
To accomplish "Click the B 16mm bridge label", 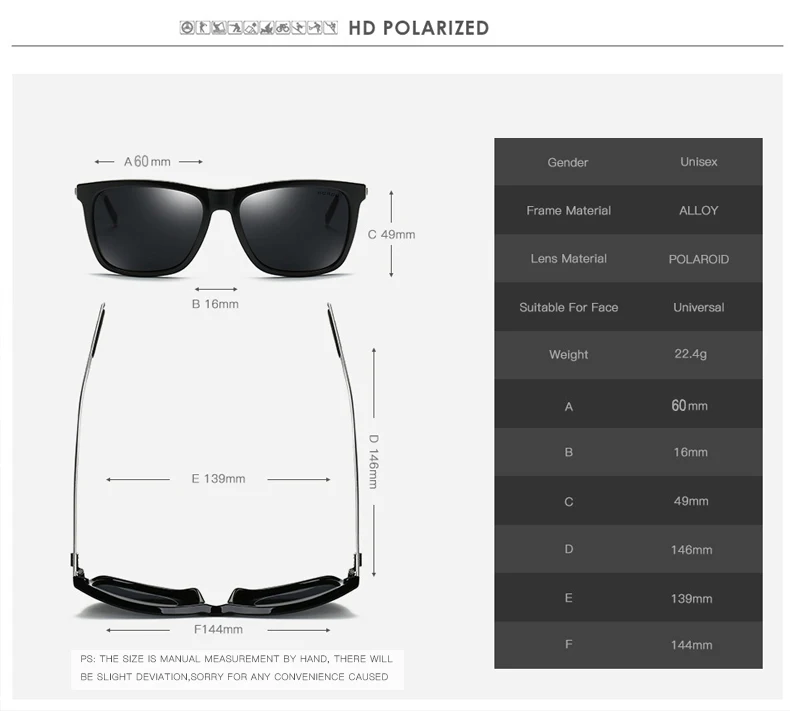I will [x=215, y=304].
